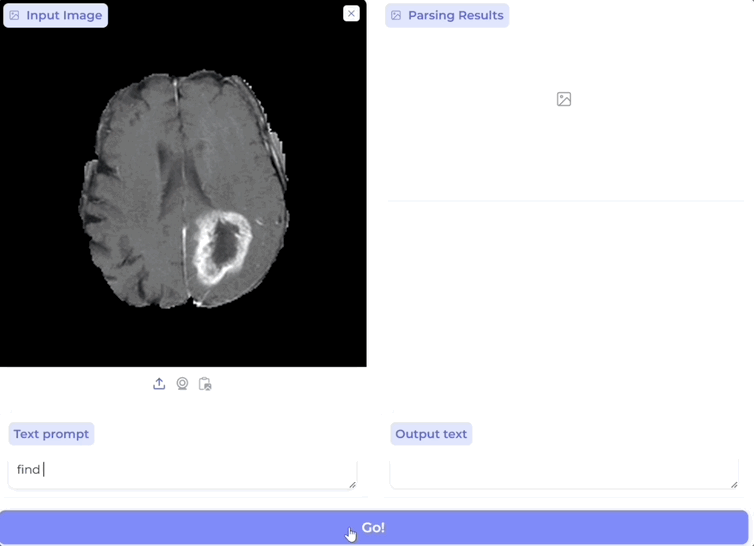Remove the input image with X button
The image size is (754, 546).
tap(351, 13)
